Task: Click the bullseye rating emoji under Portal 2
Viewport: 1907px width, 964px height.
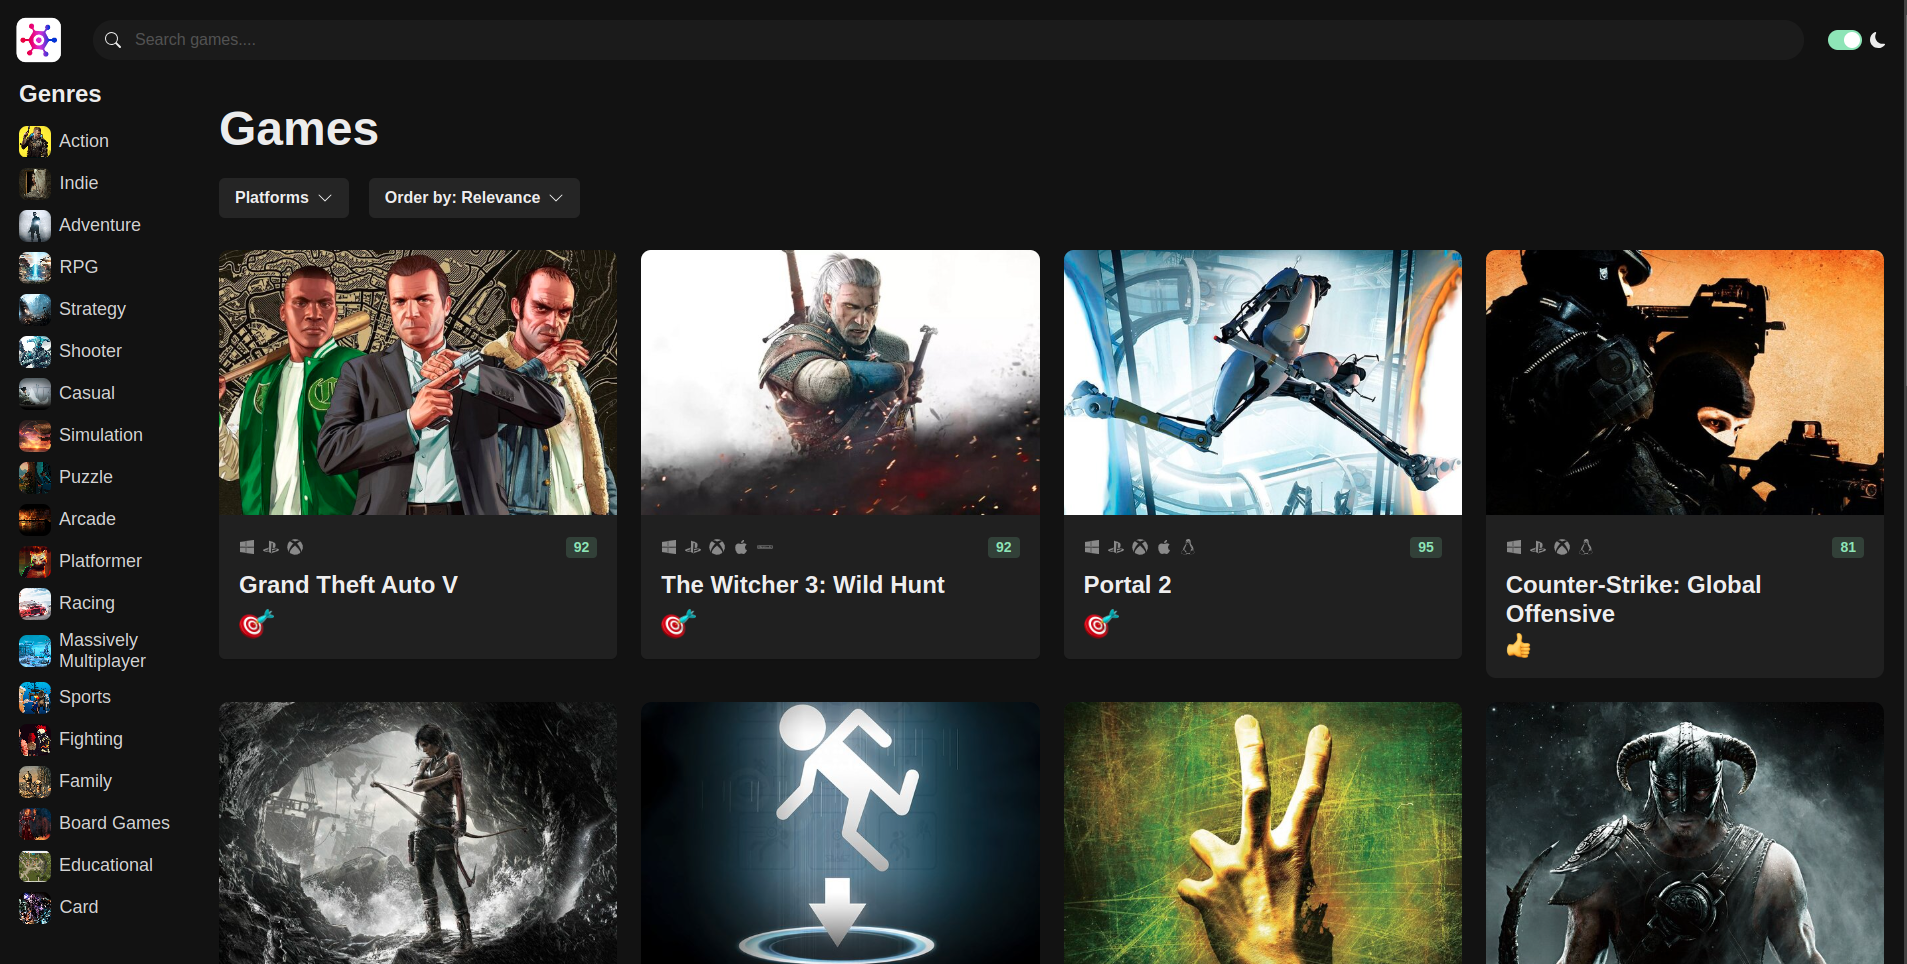Action: pos(1101,624)
